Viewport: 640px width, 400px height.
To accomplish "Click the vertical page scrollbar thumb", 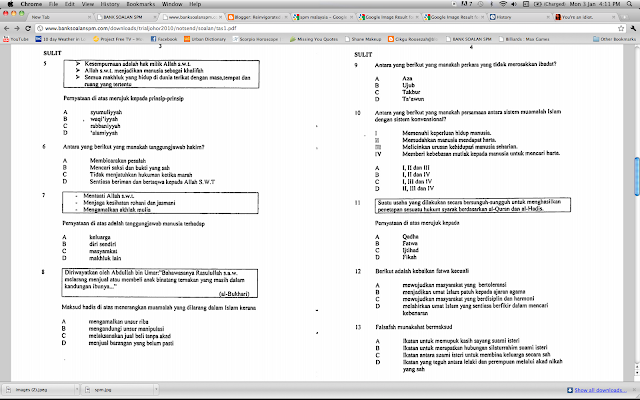I will coord(637,176).
